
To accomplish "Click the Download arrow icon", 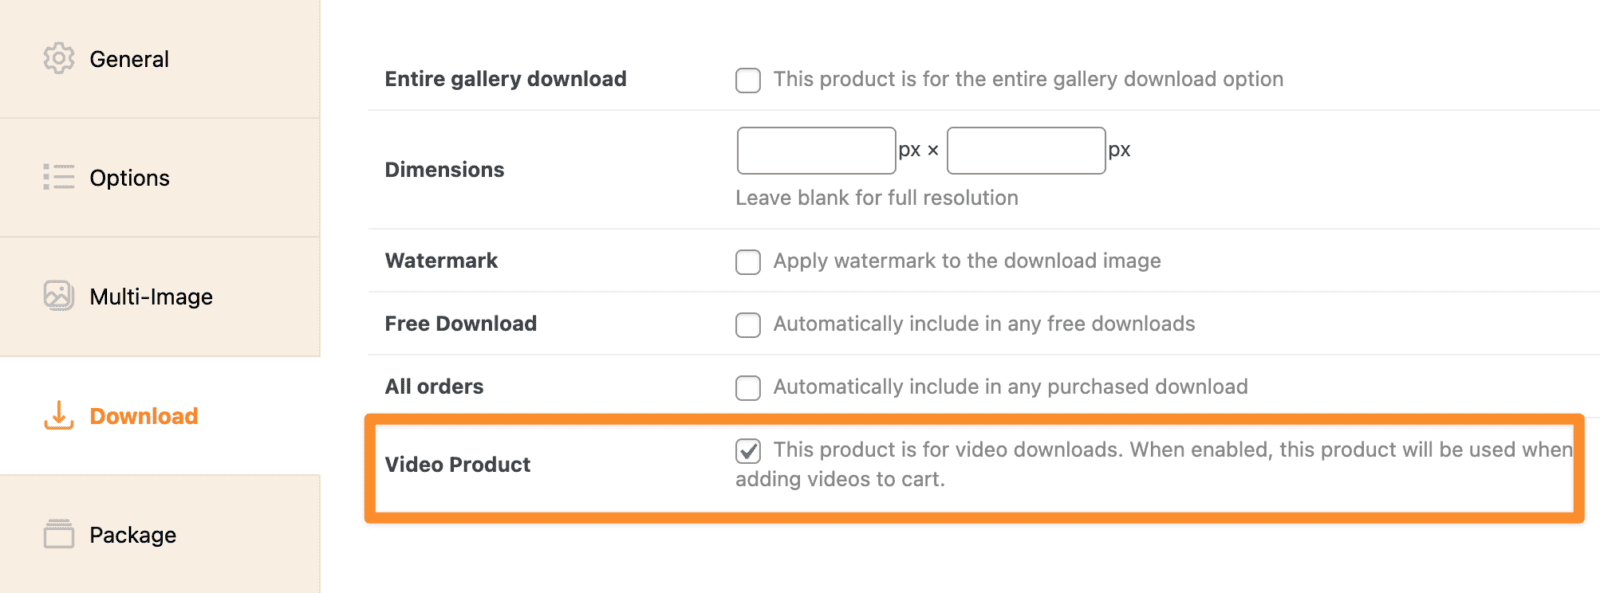I will [x=59, y=415].
